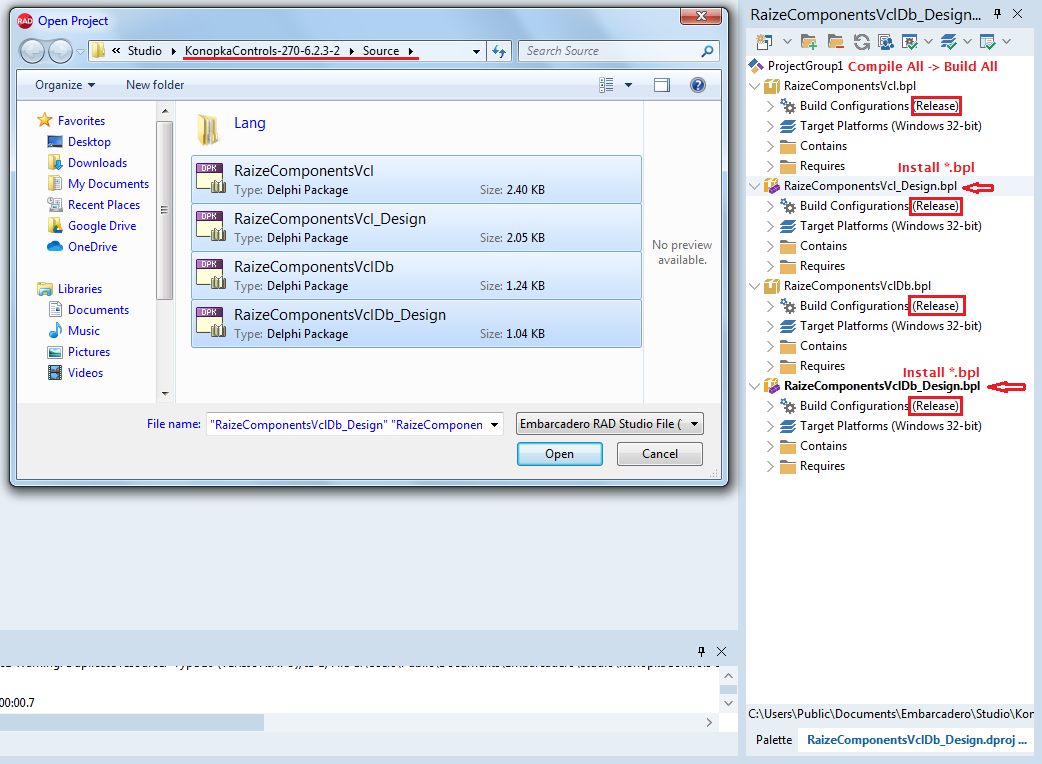Open the File name history dropdown
This screenshot has width=1042, height=764.
[x=494, y=425]
